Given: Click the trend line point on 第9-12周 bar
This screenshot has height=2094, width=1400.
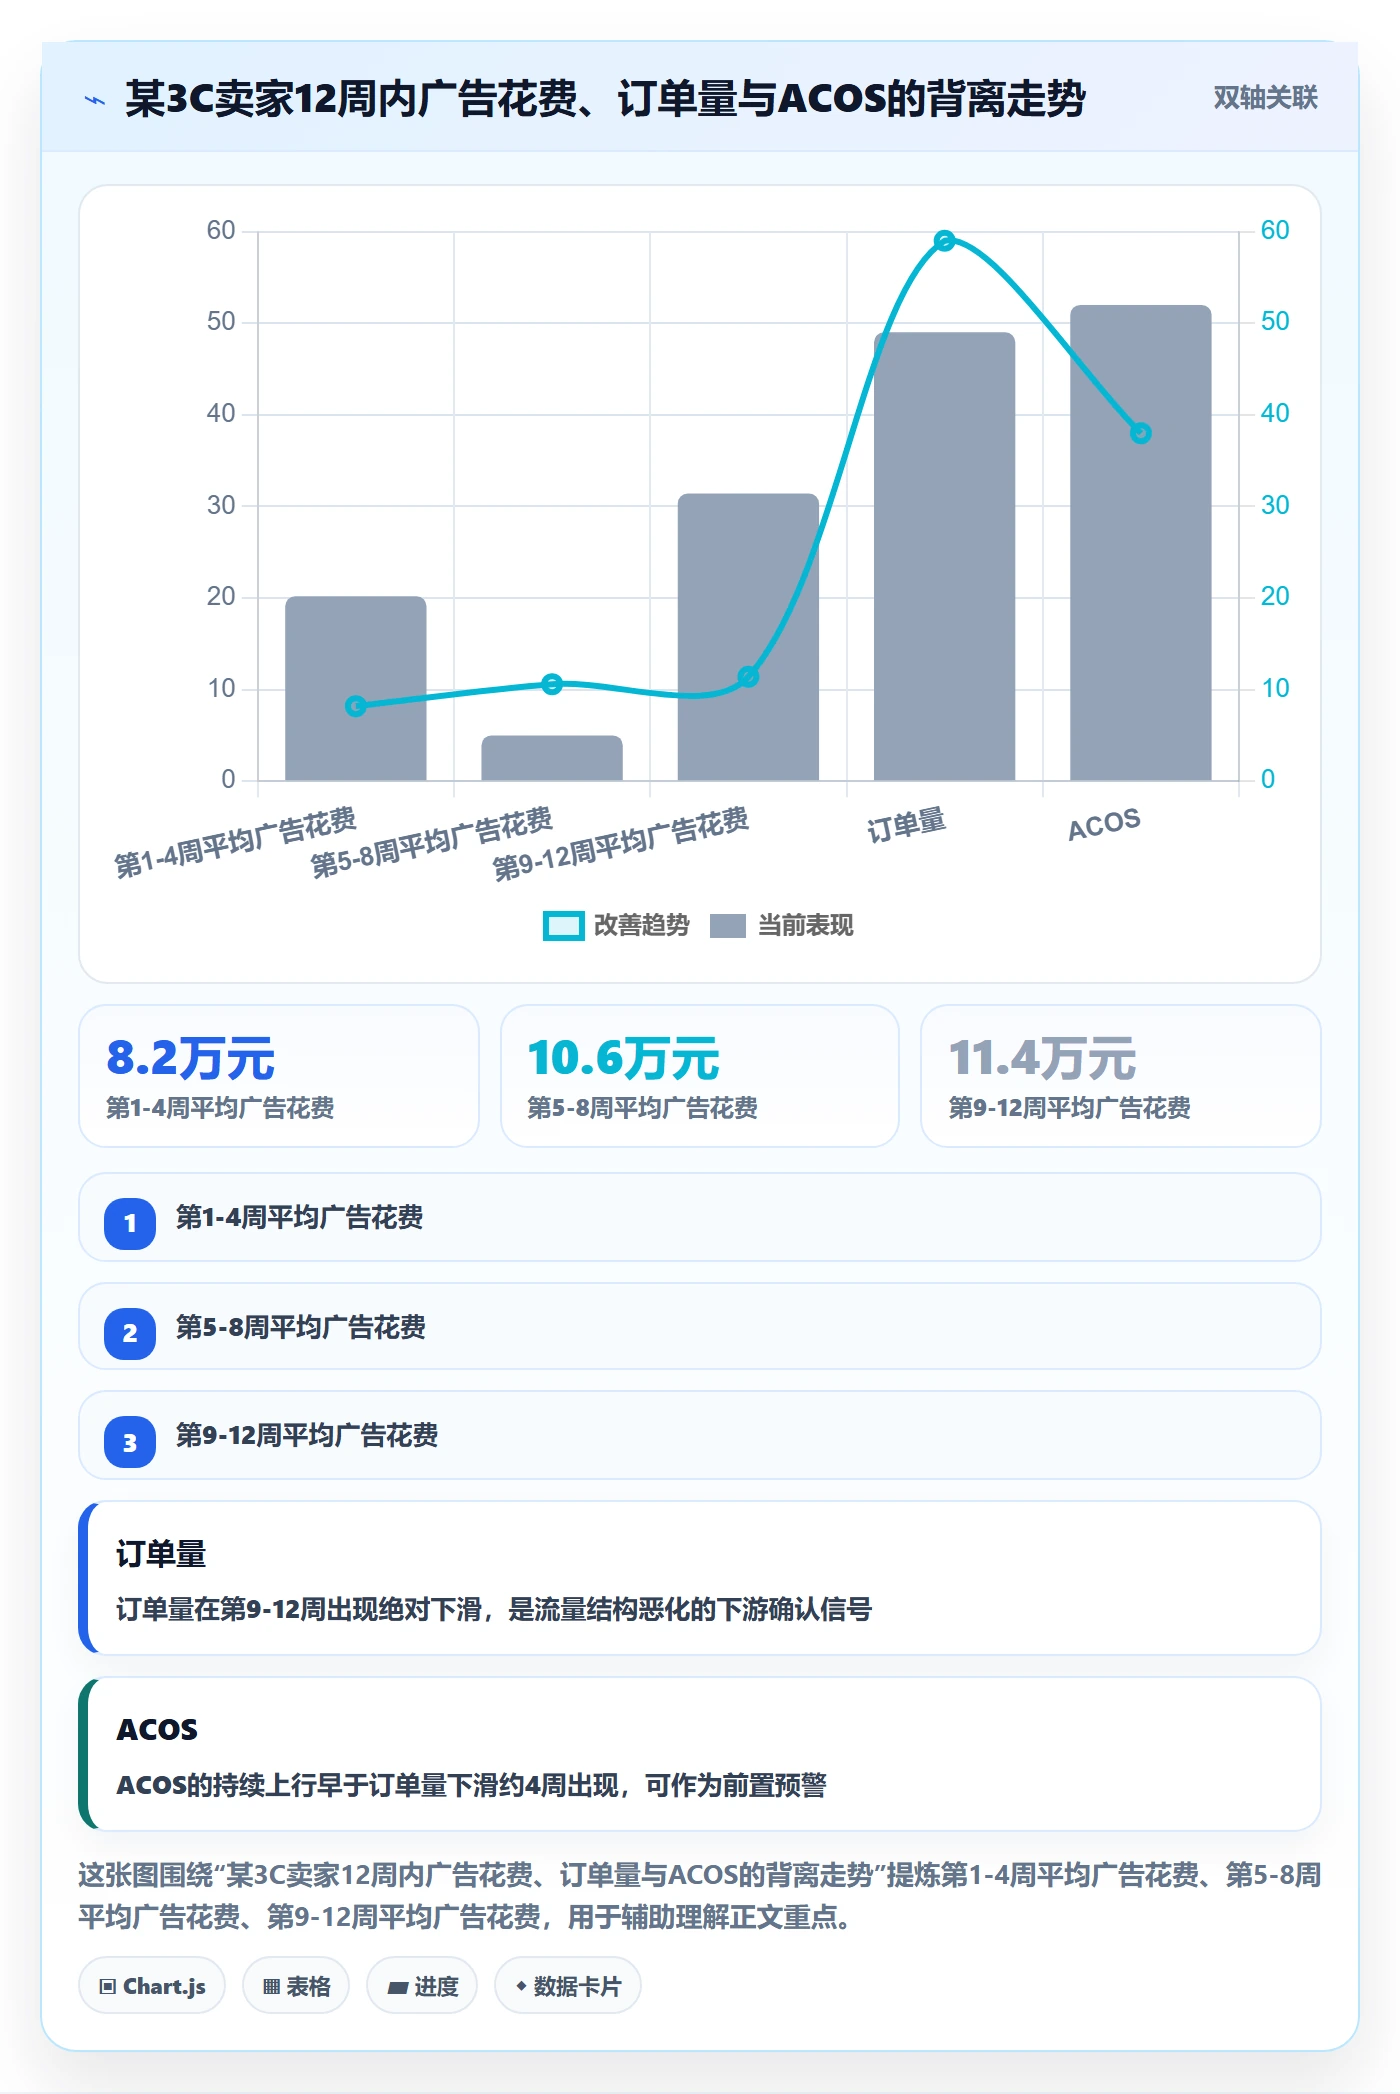Looking at the screenshot, I should tap(748, 677).
